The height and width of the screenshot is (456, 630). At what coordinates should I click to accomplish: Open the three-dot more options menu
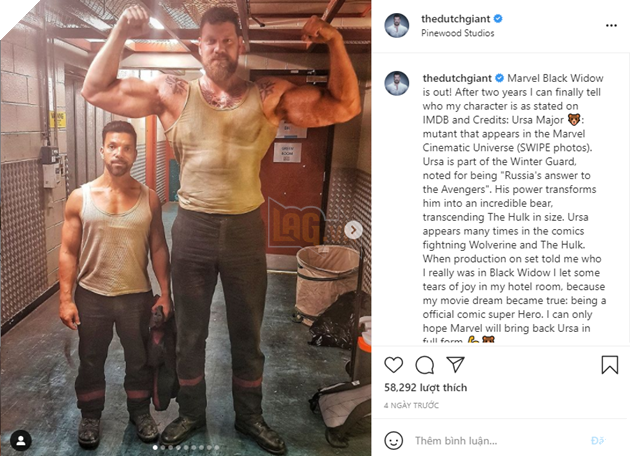coord(611,26)
